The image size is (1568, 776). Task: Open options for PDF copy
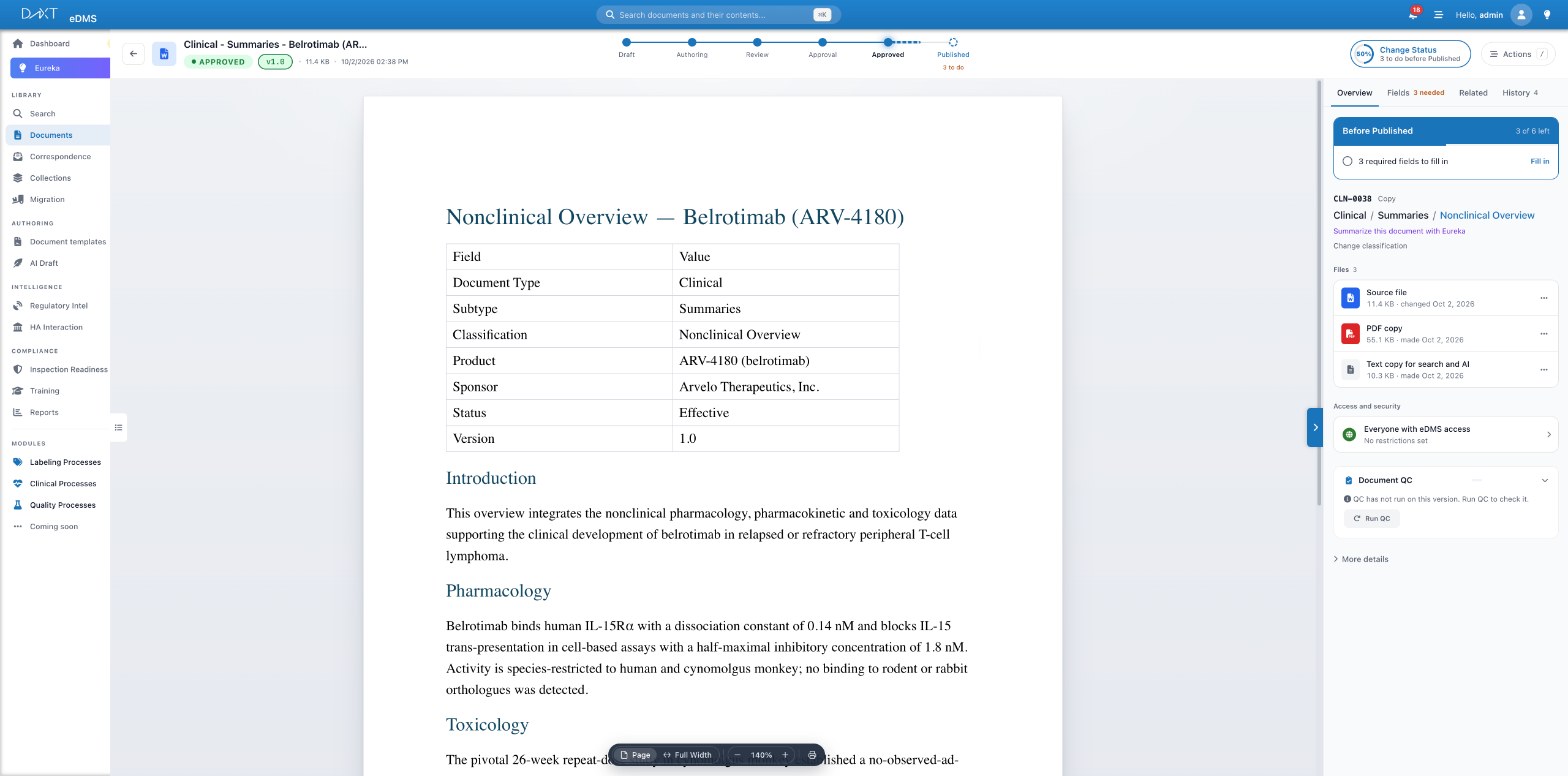click(x=1543, y=334)
